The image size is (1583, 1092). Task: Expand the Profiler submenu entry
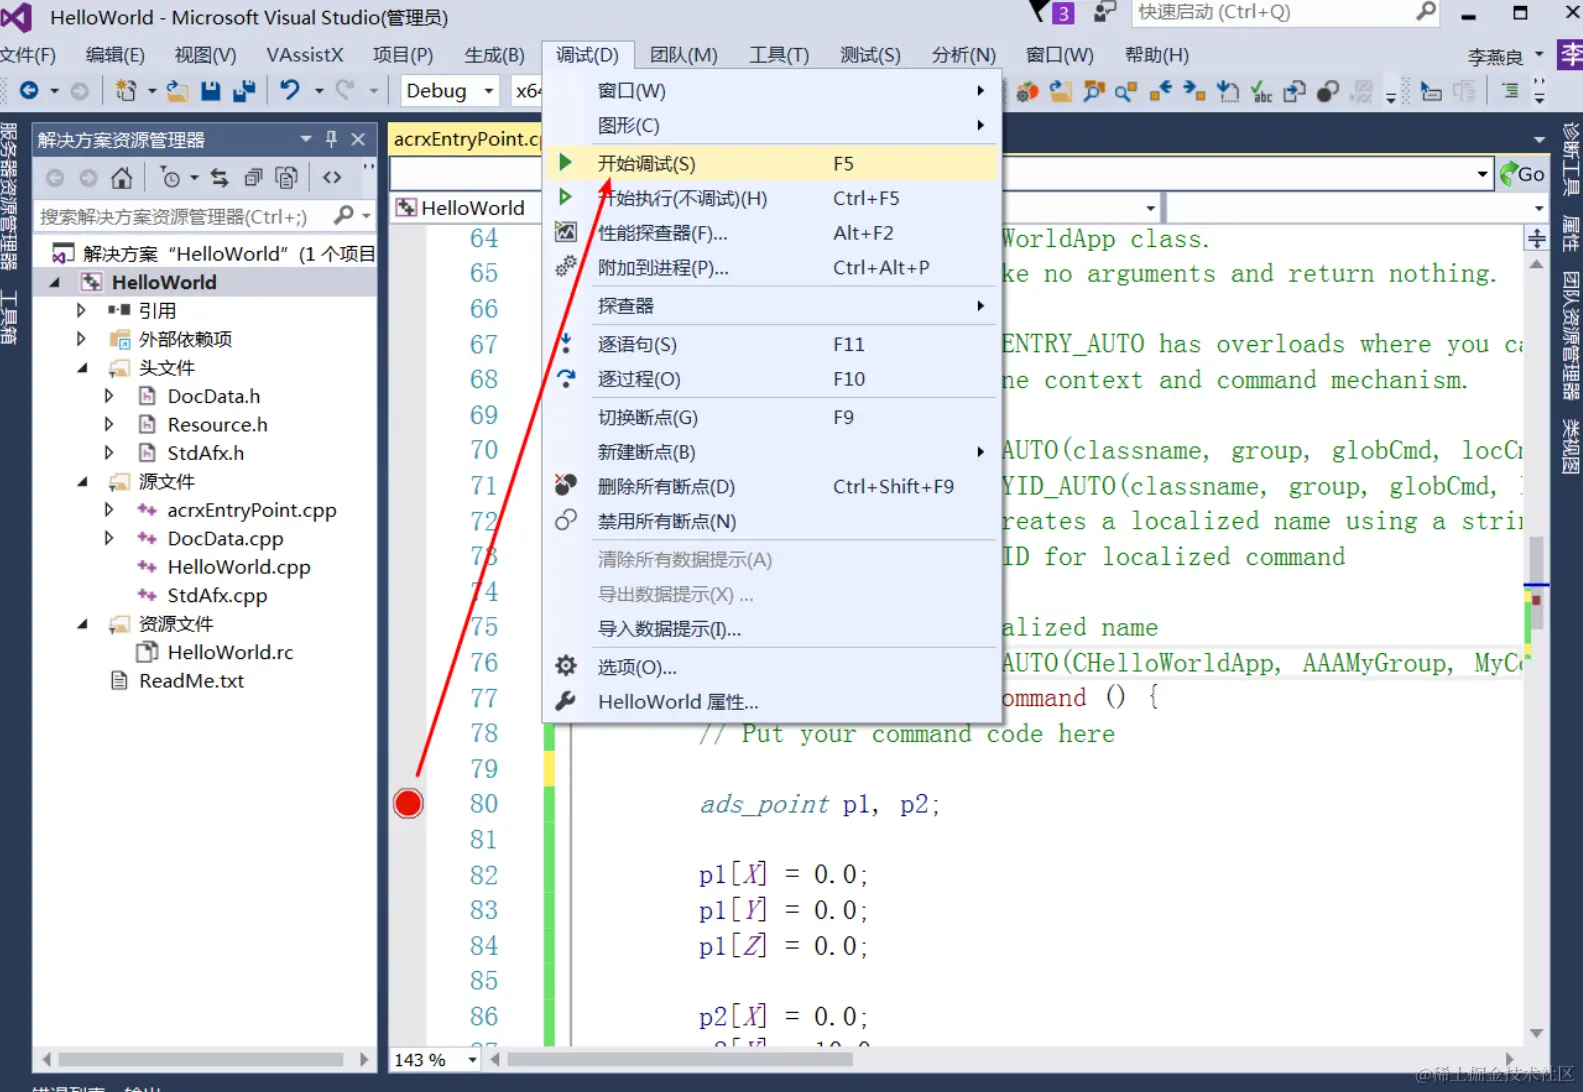771,306
